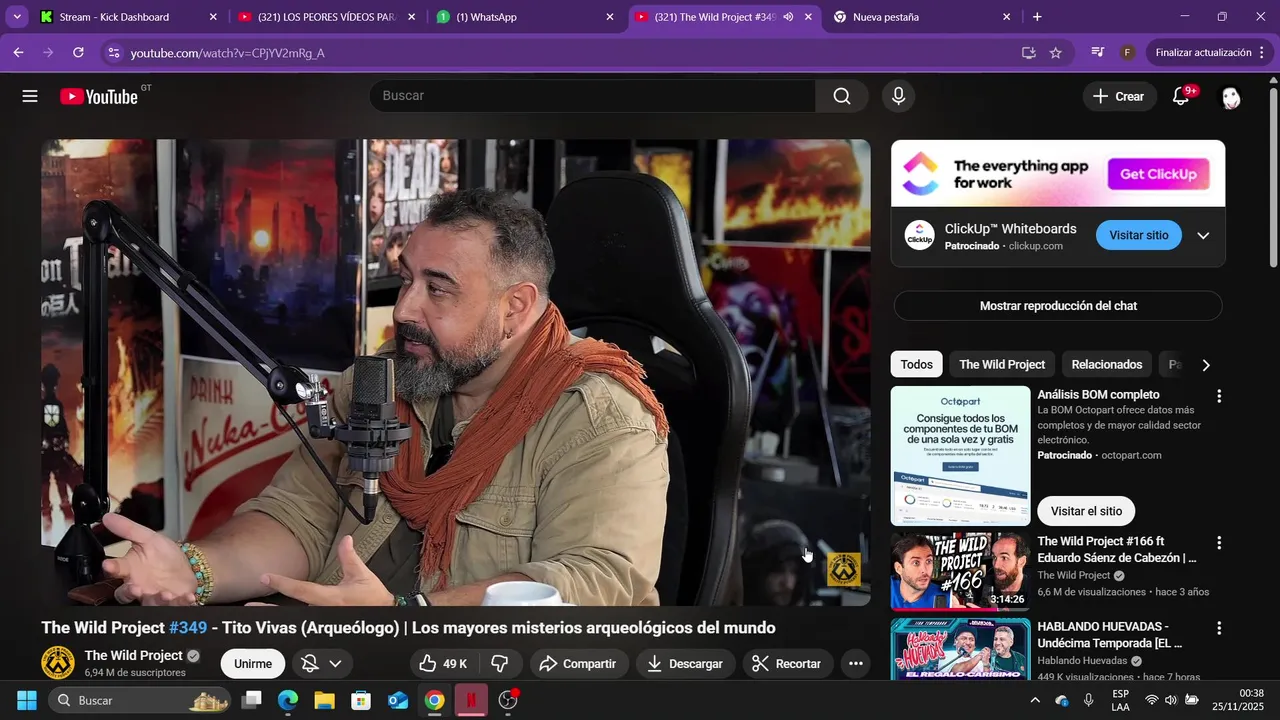This screenshot has height=720, width=1280.
Task: Click the Recortar button
Action: (x=787, y=663)
